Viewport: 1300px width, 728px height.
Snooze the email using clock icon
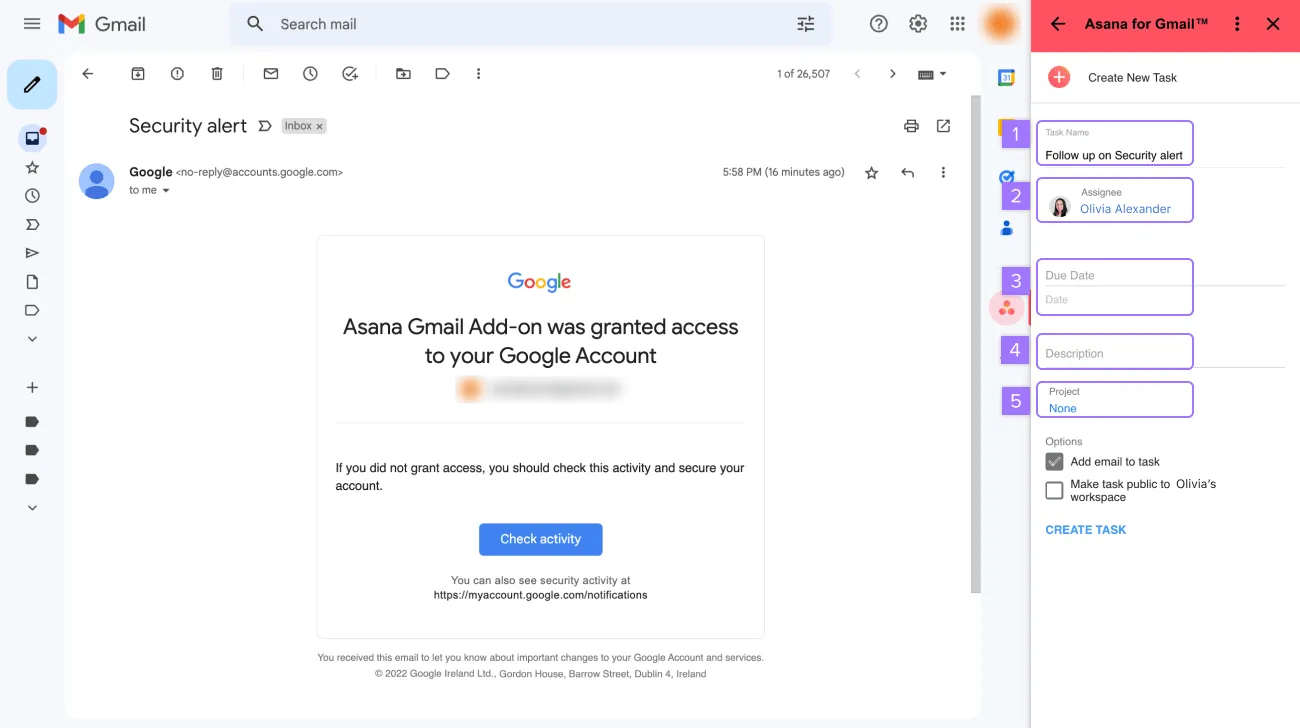pyautogui.click(x=310, y=73)
